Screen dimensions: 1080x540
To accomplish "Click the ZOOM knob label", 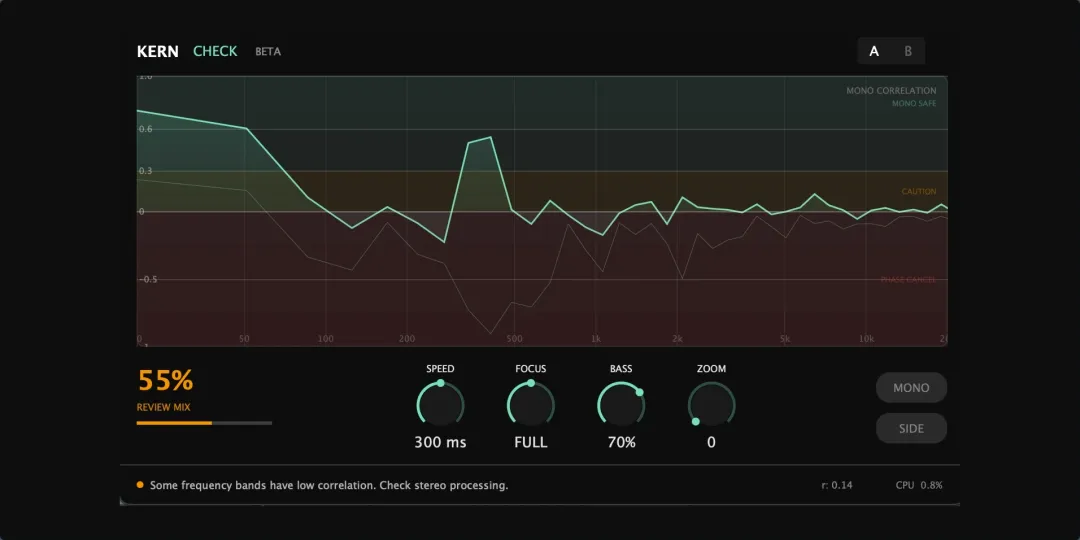I will click(x=712, y=368).
